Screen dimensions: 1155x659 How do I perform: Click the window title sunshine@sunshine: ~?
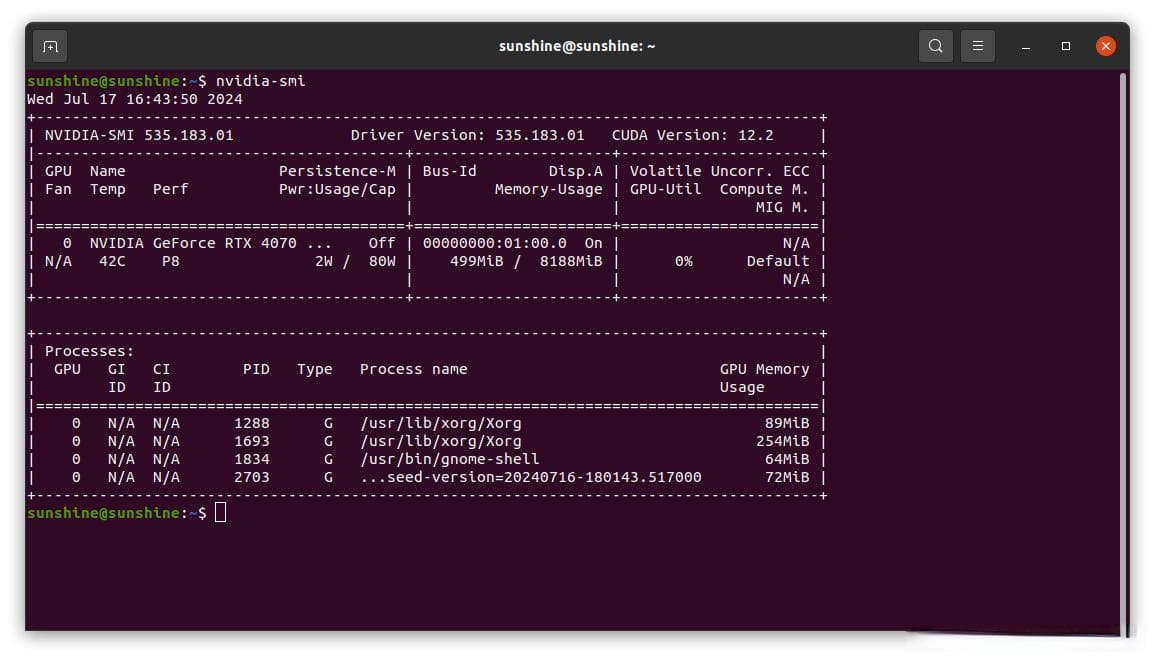577,46
